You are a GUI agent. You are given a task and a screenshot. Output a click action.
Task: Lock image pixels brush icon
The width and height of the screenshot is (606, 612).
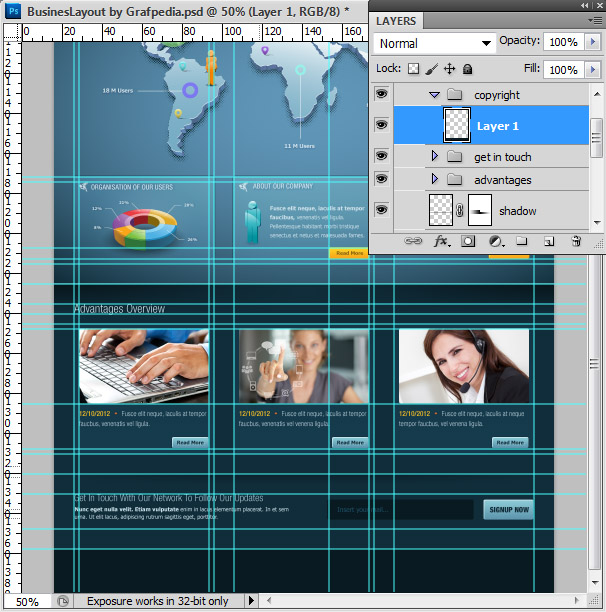431,69
